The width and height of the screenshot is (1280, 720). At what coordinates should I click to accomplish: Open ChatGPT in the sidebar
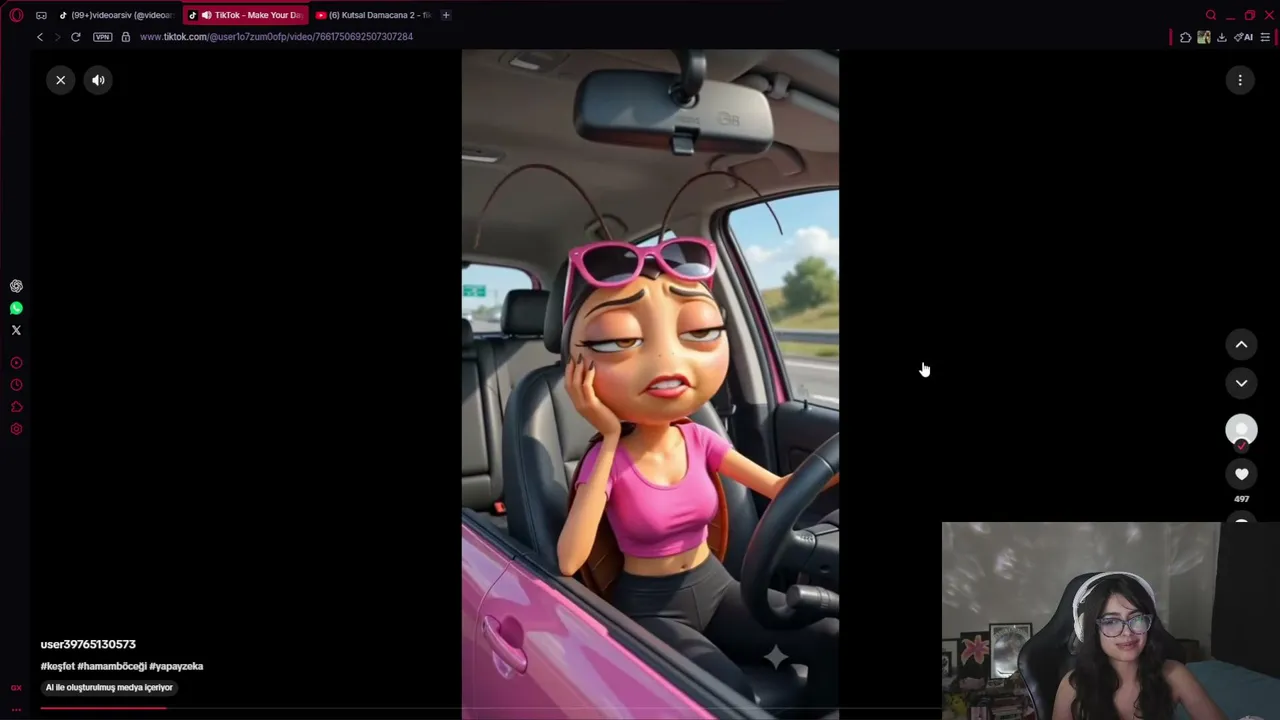16,286
